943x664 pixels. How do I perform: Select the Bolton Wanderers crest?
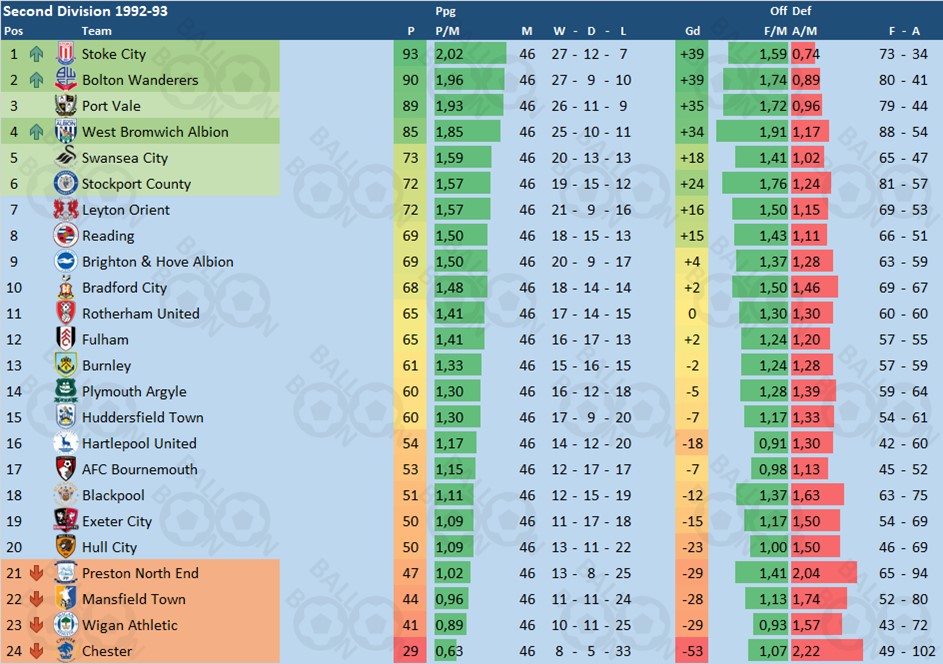[66, 79]
